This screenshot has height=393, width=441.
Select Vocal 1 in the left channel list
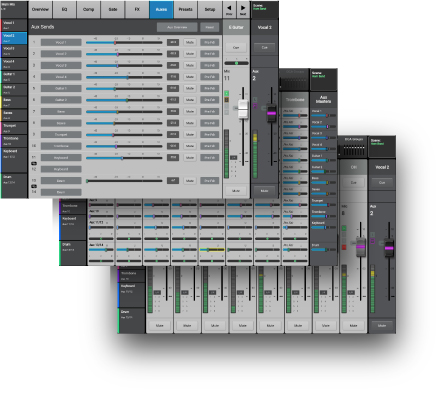tap(14, 25)
